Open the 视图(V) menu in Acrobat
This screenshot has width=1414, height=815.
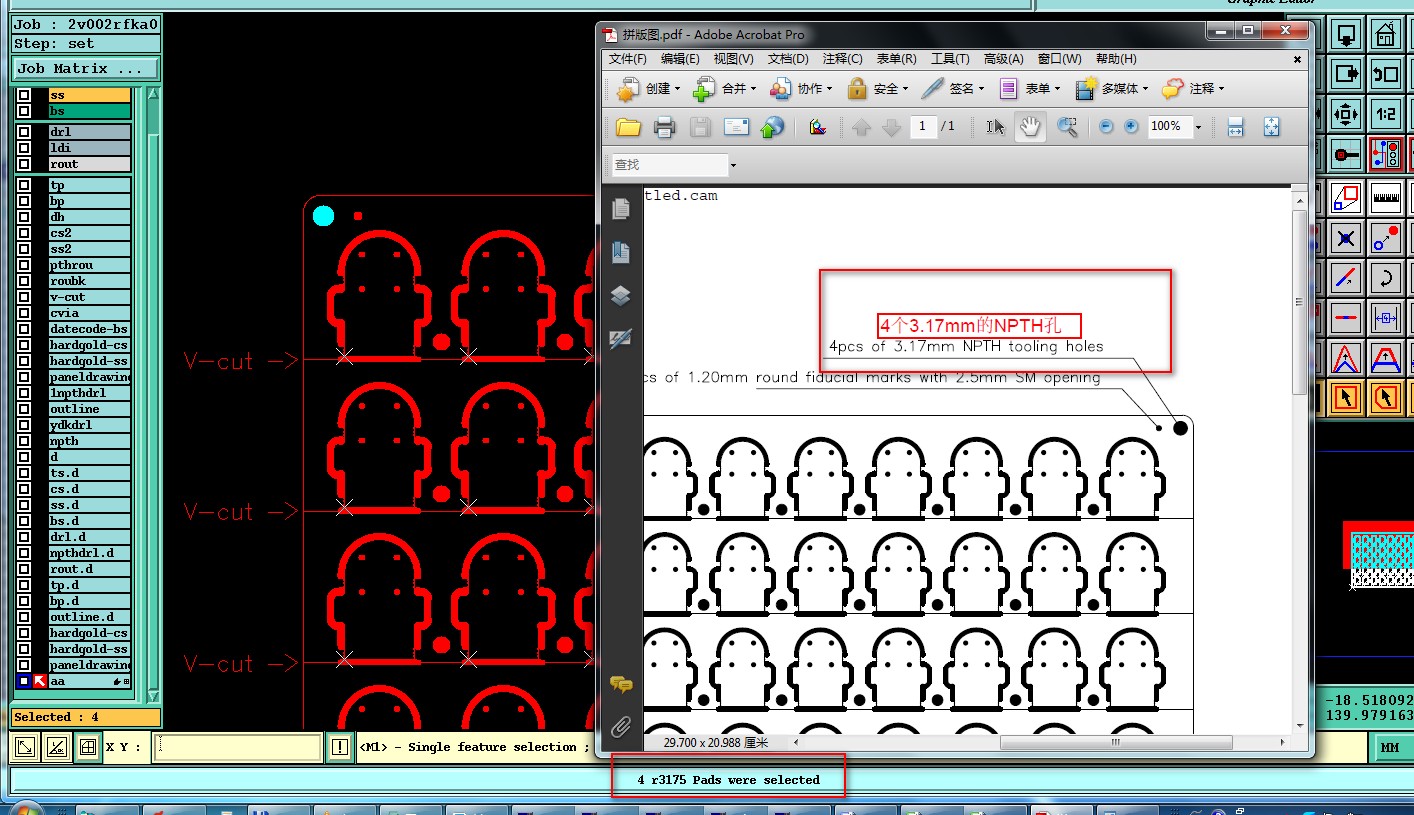point(733,59)
